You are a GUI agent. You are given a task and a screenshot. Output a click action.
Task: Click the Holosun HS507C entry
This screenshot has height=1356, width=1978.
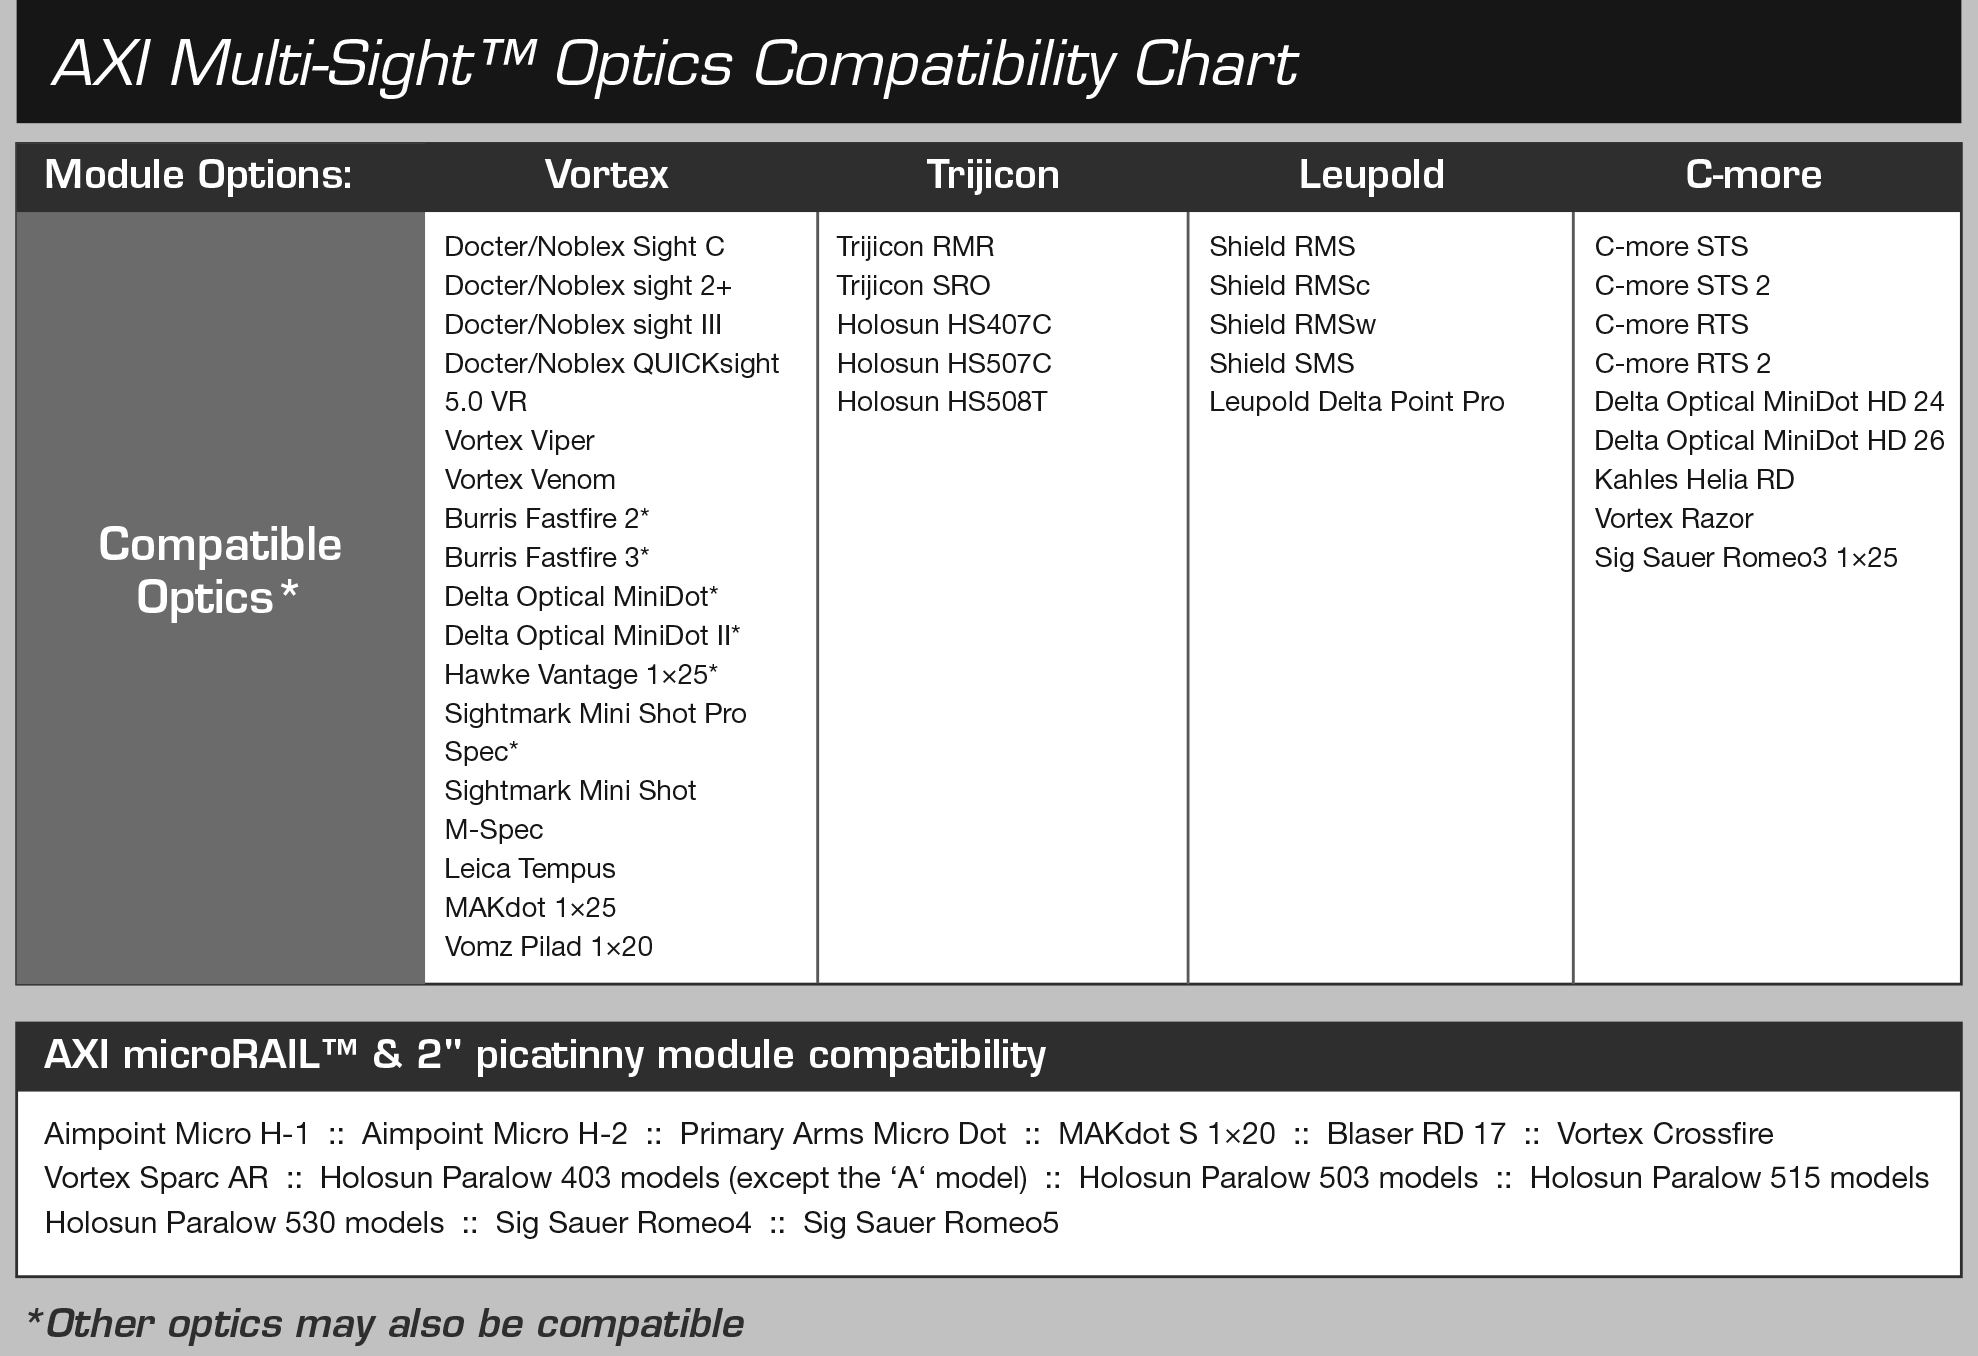pos(944,363)
